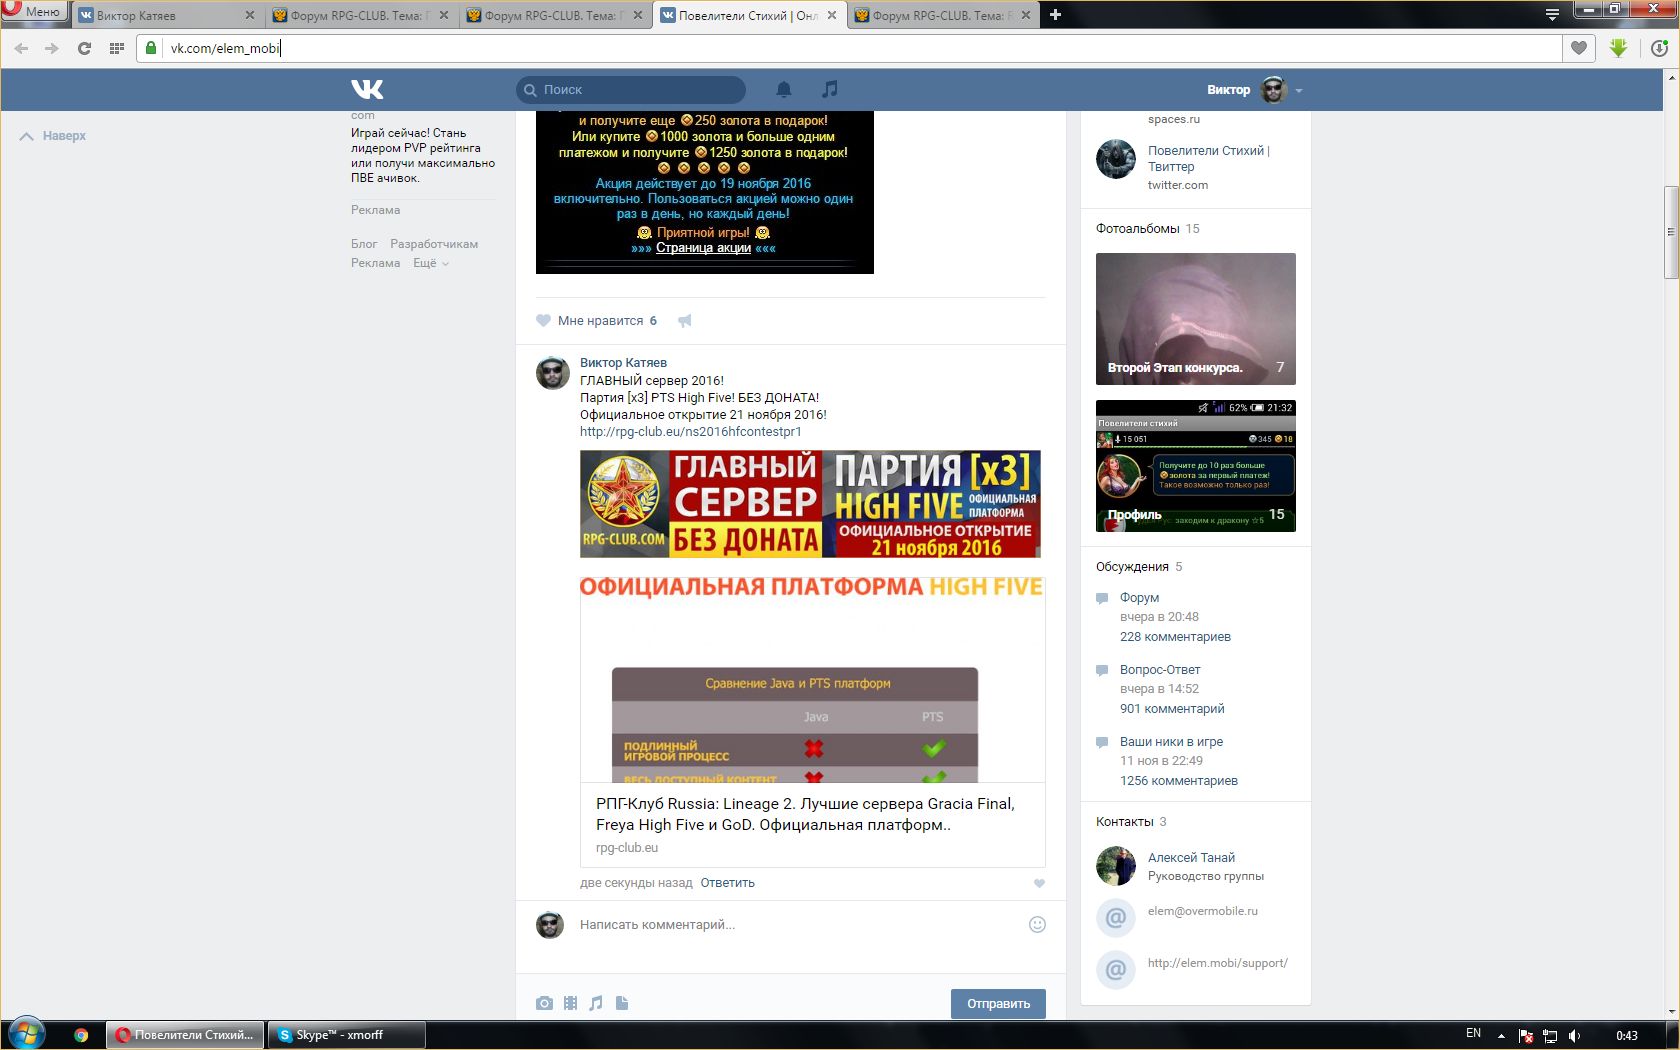Viewport: 1680px width, 1050px height.
Task: Open Алексей Танай contact profile
Action: 1191,858
